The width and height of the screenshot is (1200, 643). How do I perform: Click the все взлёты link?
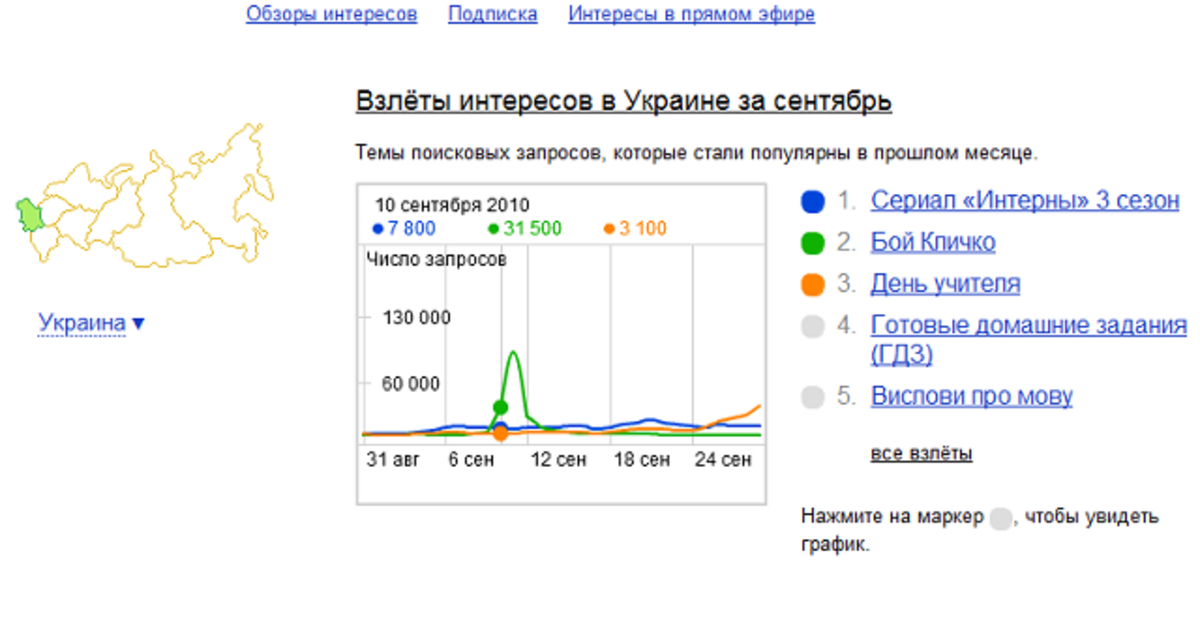click(921, 453)
